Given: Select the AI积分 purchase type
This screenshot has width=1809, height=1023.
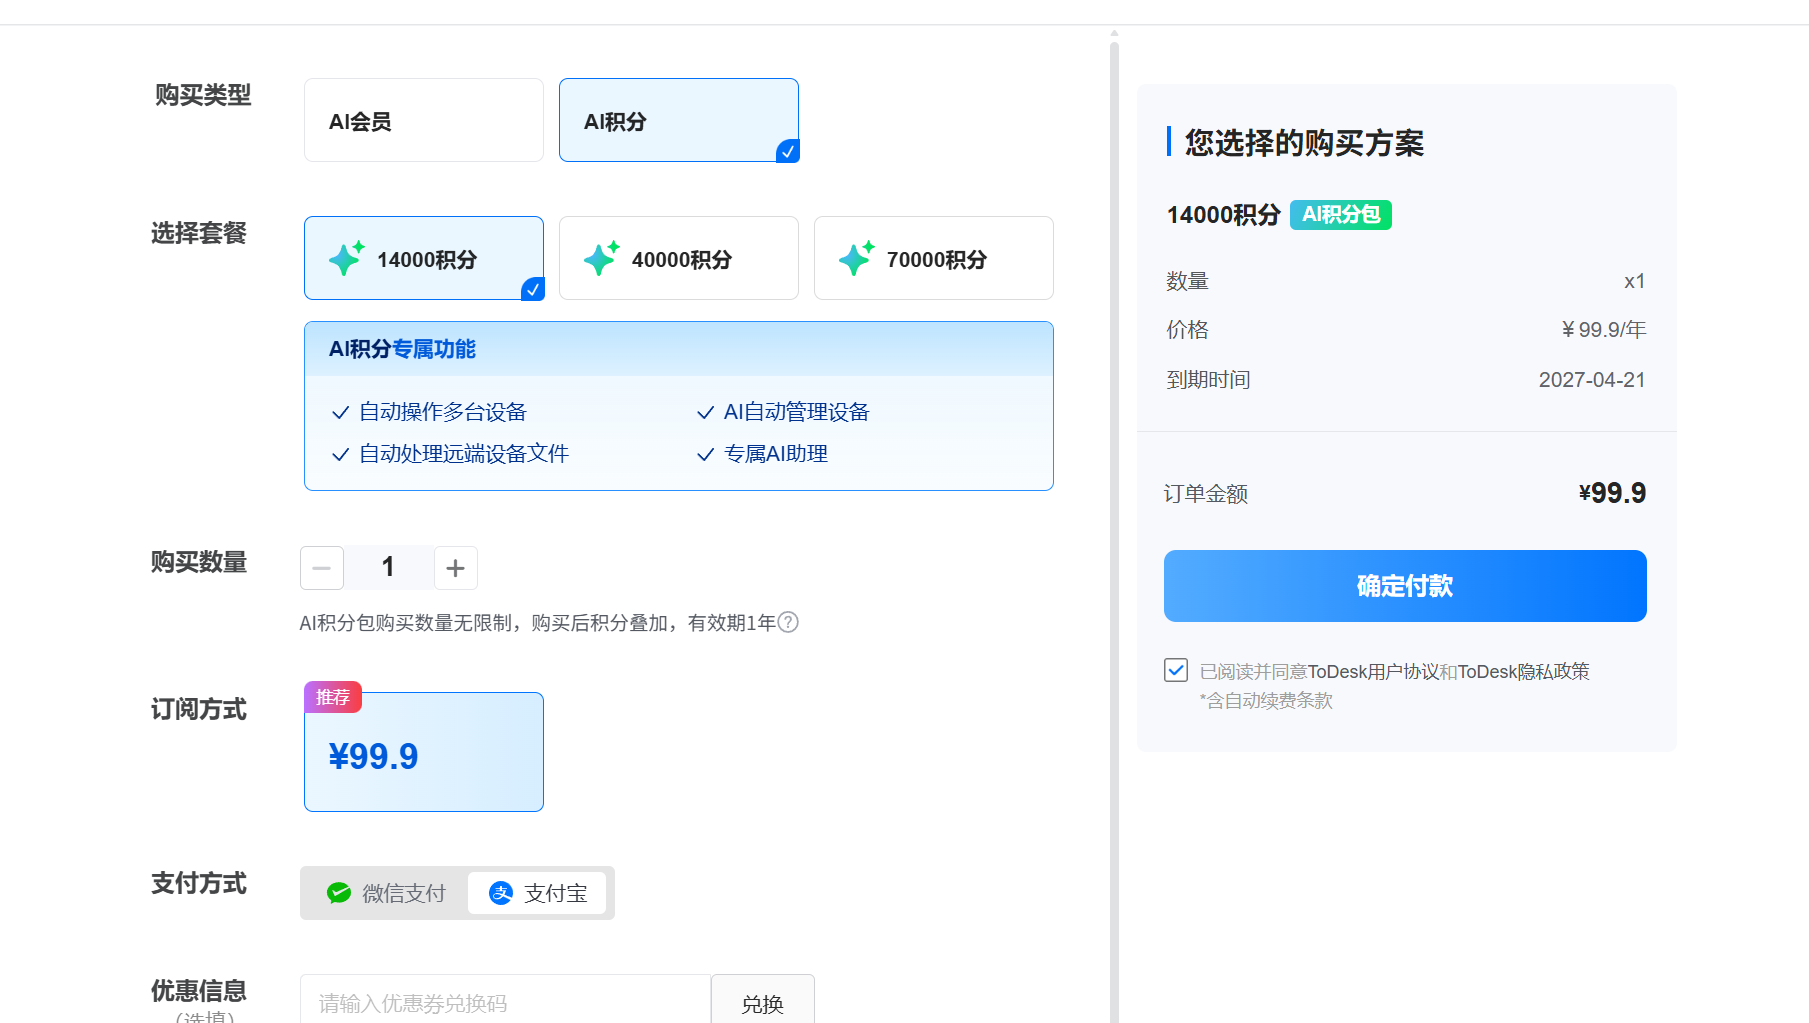Looking at the screenshot, I should 679,120.
